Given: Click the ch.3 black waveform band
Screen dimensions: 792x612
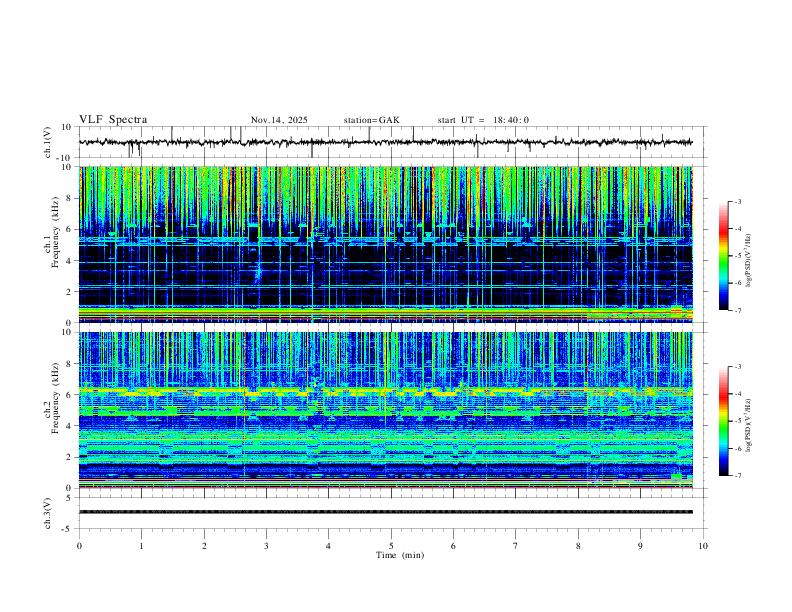Looking at the screenshot, I should [385, 512].
